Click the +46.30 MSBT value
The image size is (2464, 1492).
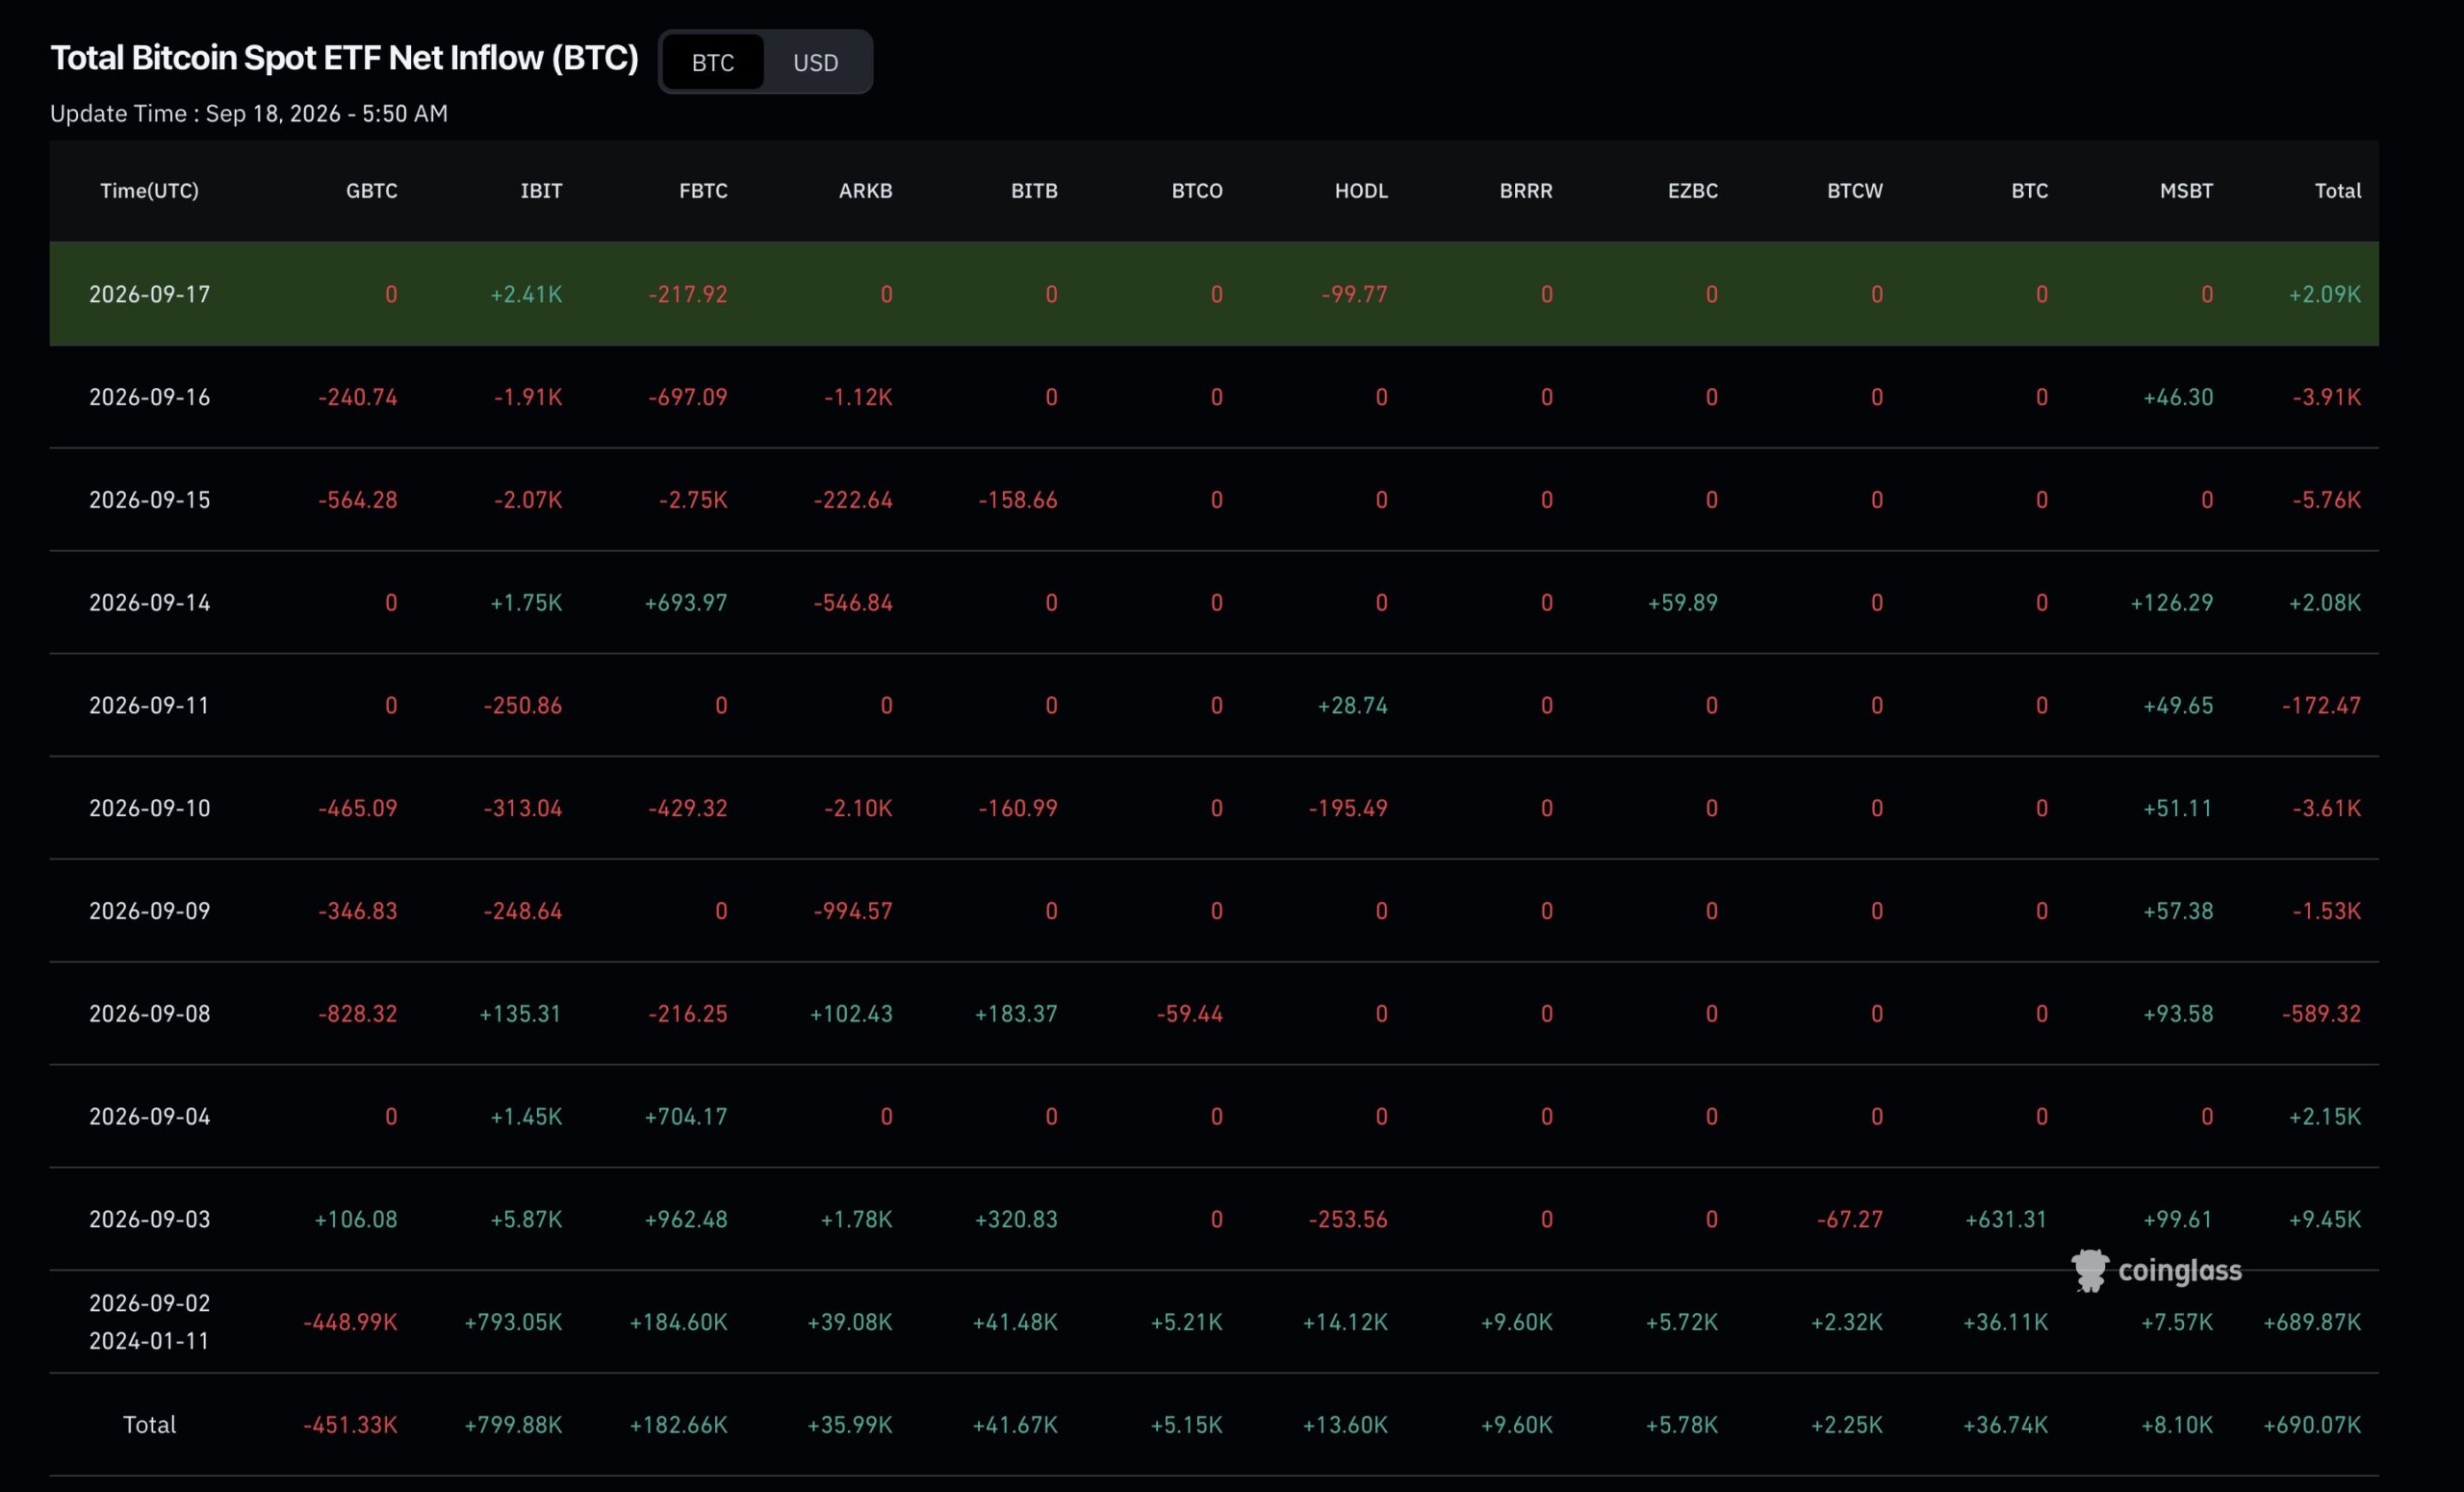click(x=2178, y=397)
